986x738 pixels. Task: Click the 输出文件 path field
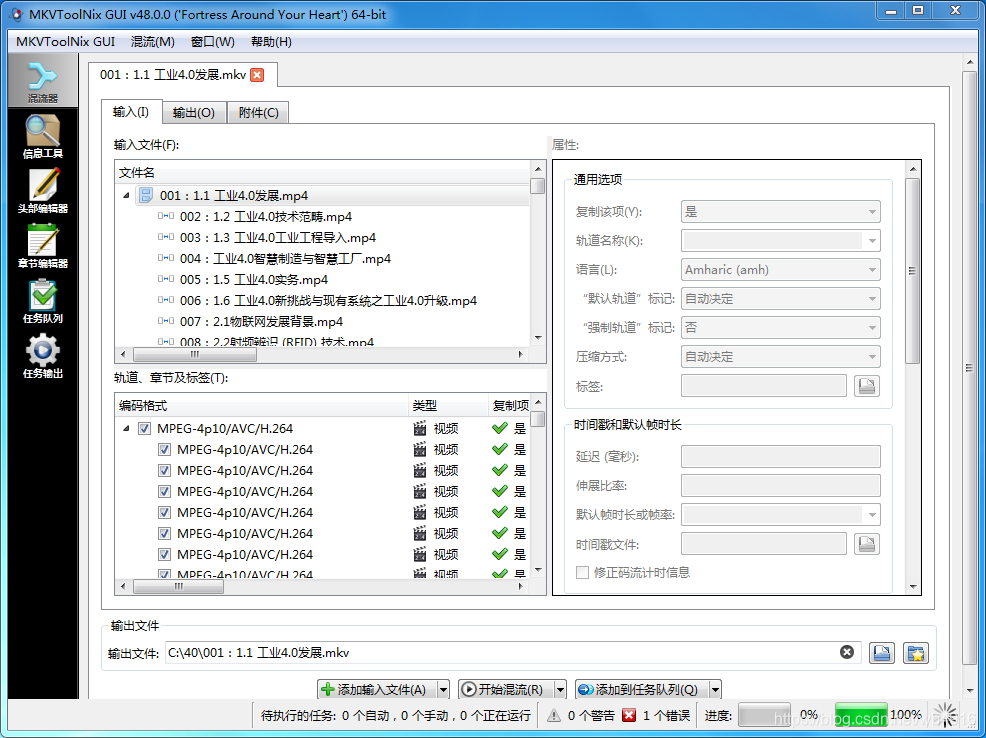512,653
